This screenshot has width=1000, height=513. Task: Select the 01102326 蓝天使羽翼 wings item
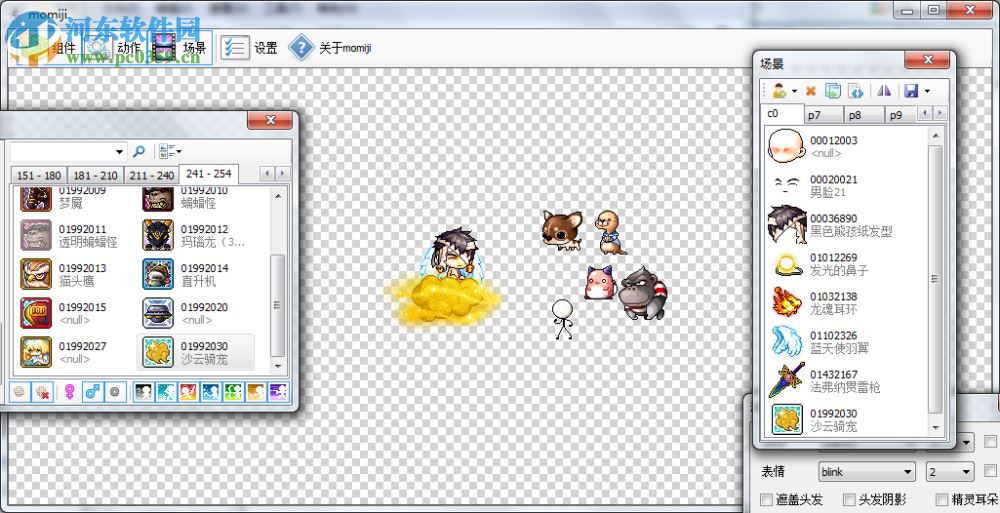click(846, 341)
